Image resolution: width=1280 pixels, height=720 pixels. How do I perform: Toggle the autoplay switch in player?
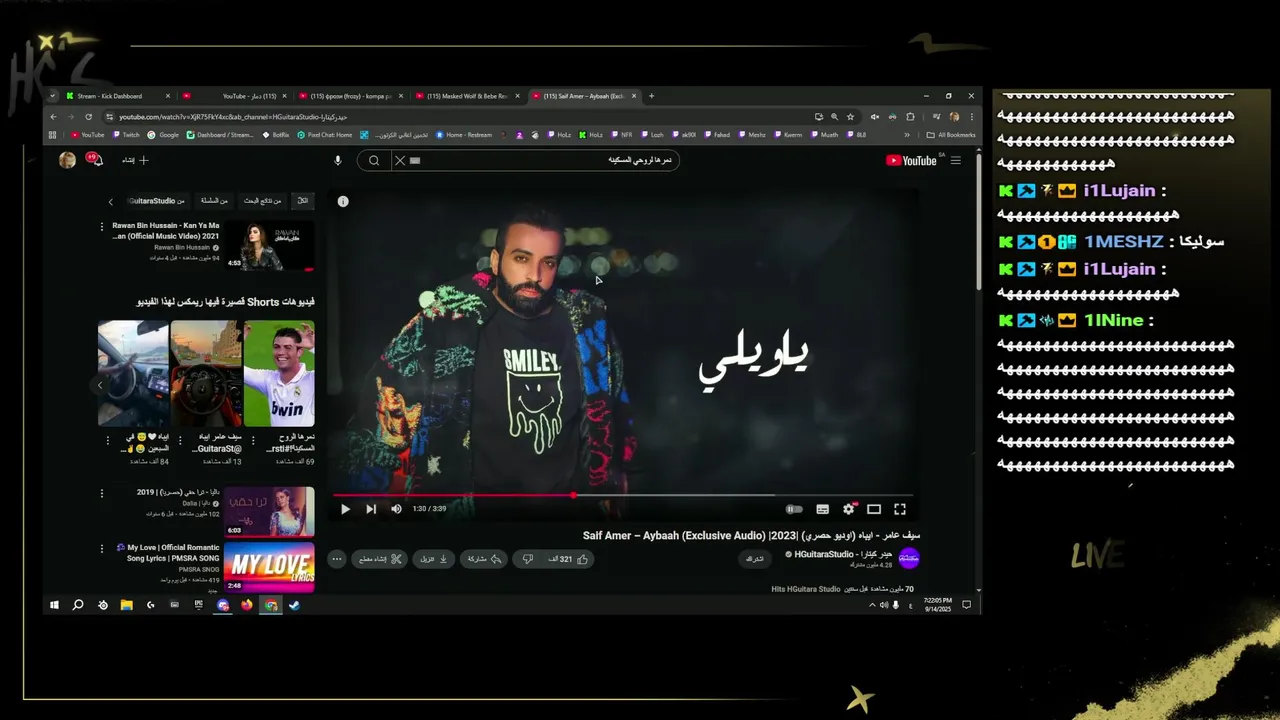point(794,509)
